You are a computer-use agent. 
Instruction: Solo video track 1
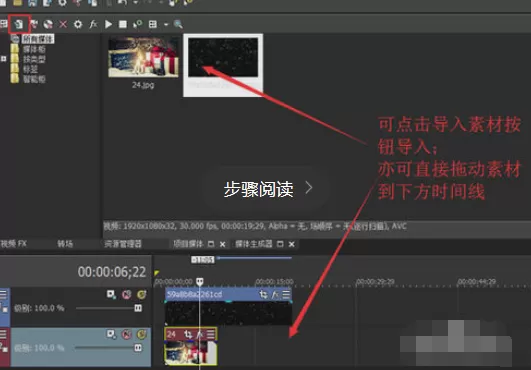(142, 295)
